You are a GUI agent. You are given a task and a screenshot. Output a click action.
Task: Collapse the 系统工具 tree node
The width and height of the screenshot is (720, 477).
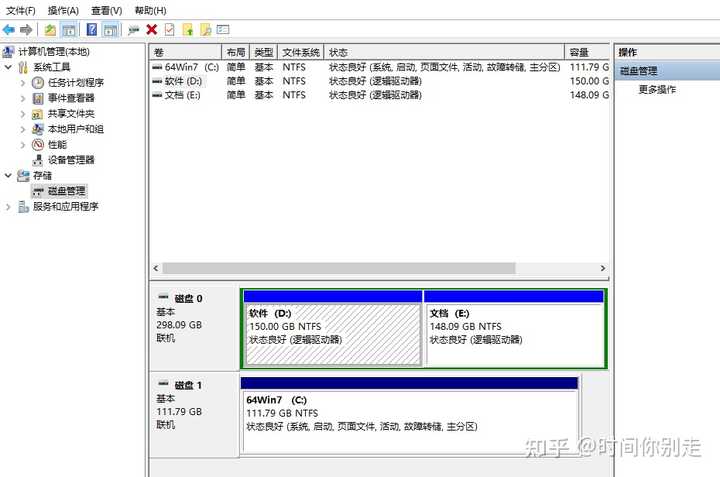(8, 67)
